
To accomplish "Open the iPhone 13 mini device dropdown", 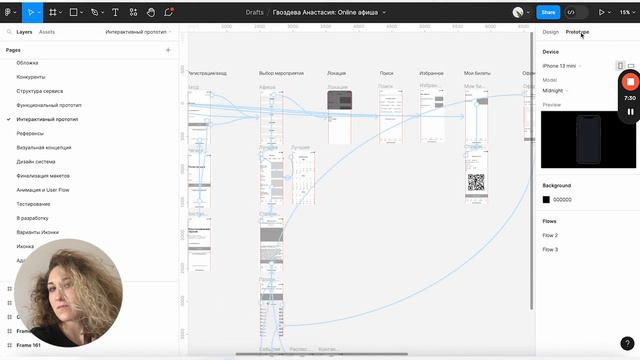I will tap(562, 66).
